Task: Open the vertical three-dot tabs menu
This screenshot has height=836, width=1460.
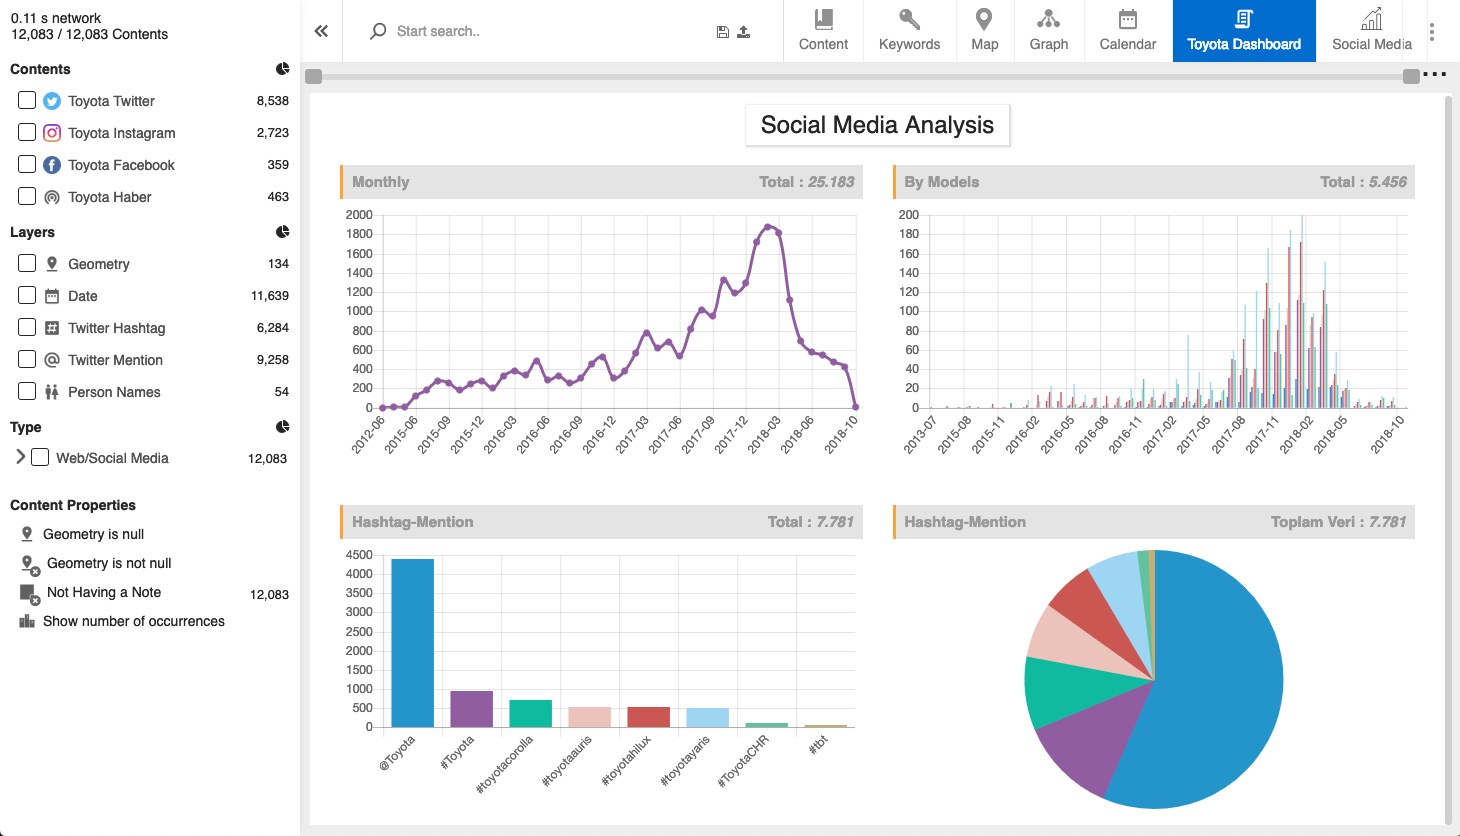Action: pyautogui.click(x=1432, y=32)
